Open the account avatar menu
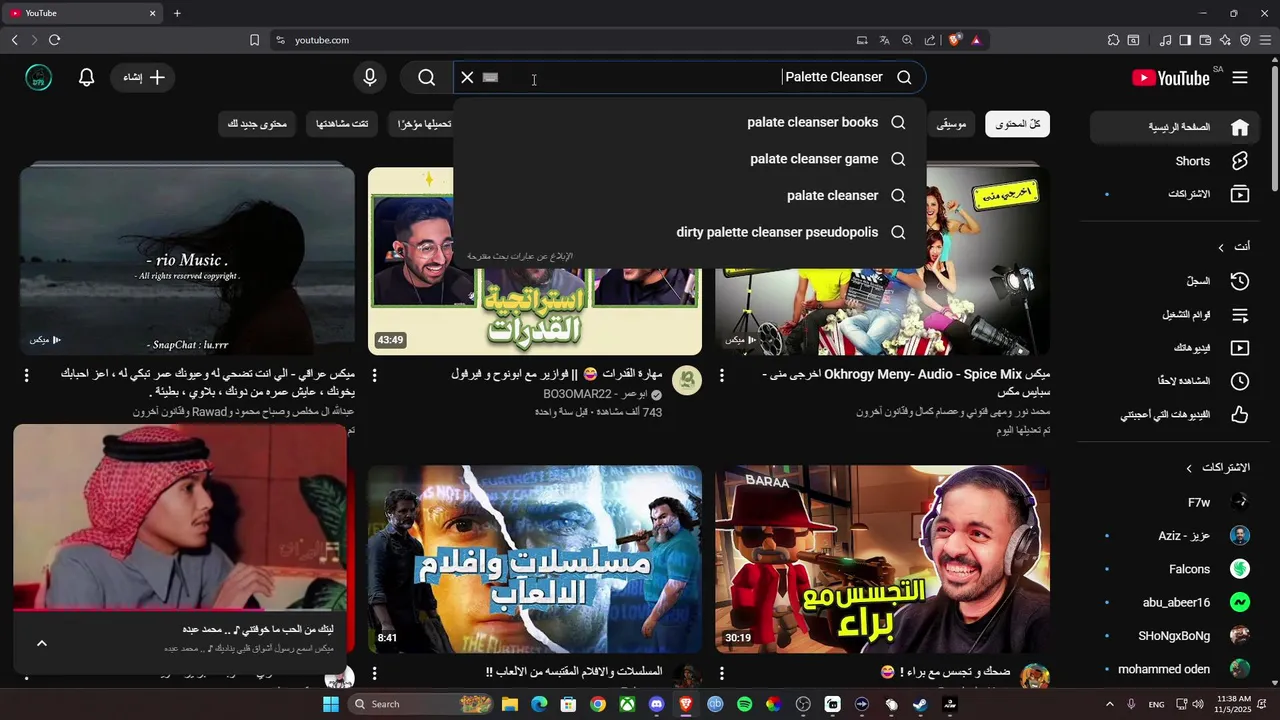 (x=39, y=77)
